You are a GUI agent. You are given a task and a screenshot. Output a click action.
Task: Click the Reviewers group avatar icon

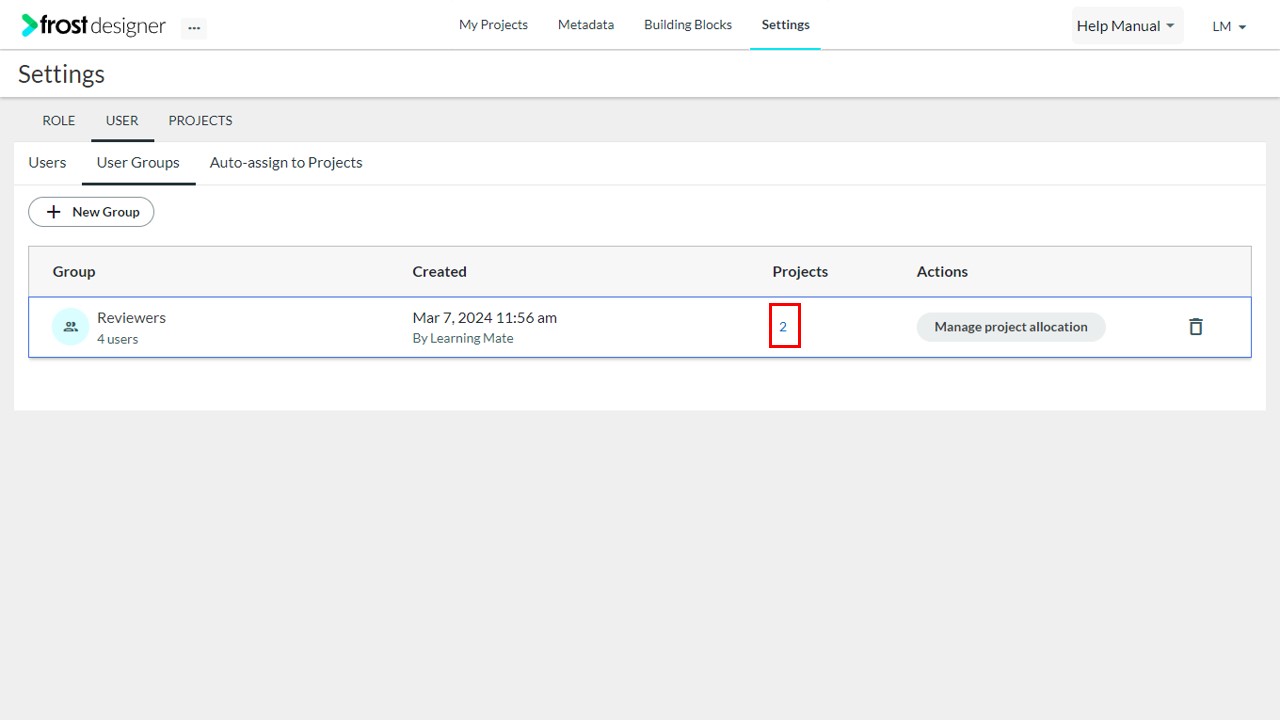pyautogui.click(x=70, y=326)
